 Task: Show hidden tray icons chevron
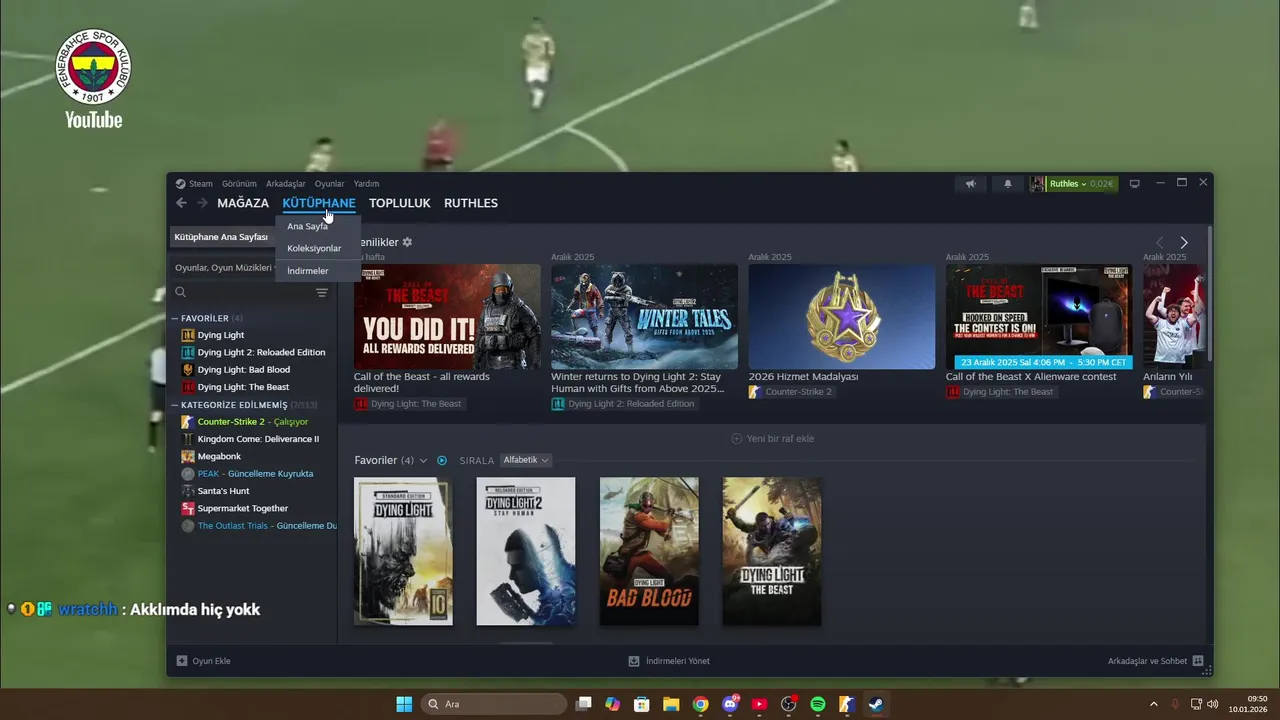point(1153,704)
